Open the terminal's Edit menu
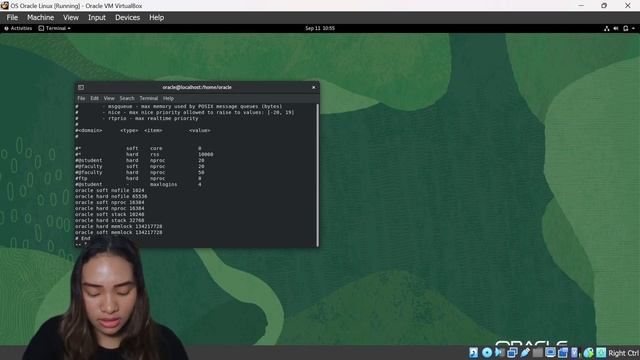Screen dimensions: 640x360 click(x=94, y=98)
